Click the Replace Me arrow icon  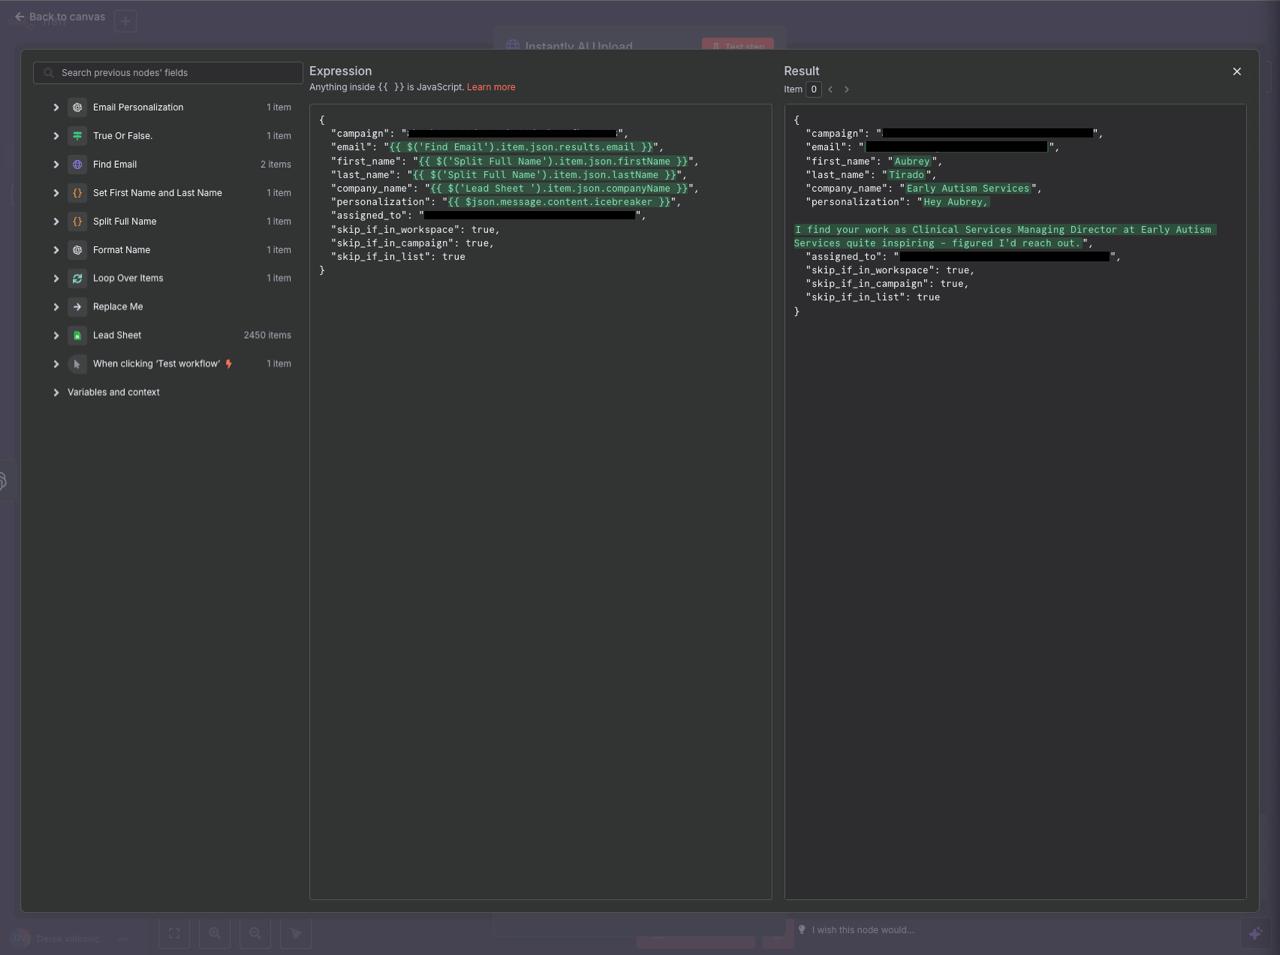point(77,307)
